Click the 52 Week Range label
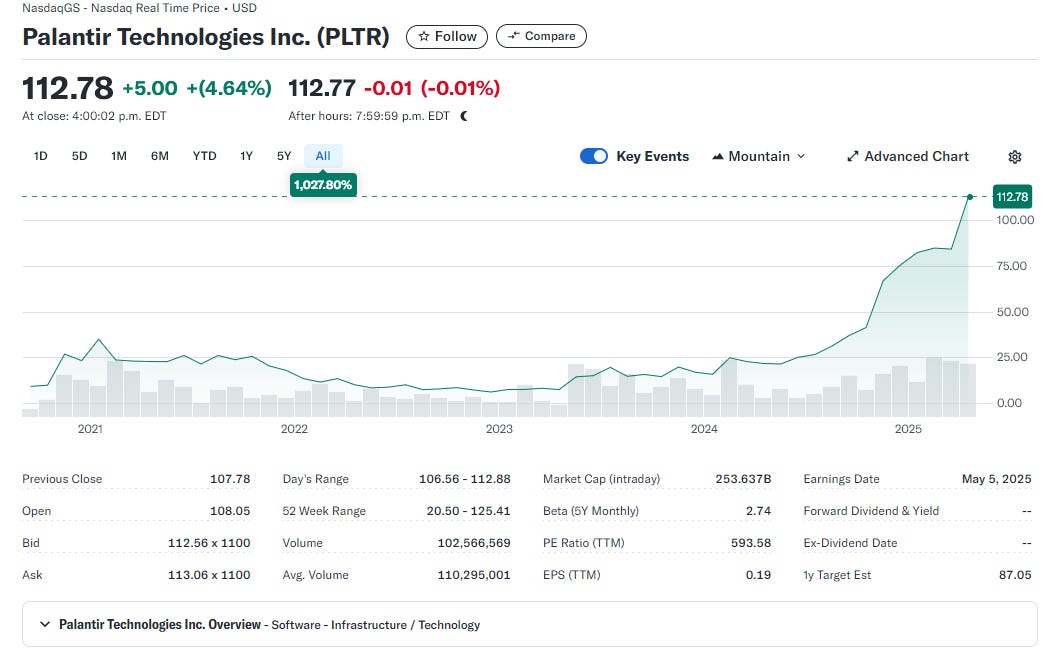Viewport: 1048px width, 662px height. (x=324, y=511)
